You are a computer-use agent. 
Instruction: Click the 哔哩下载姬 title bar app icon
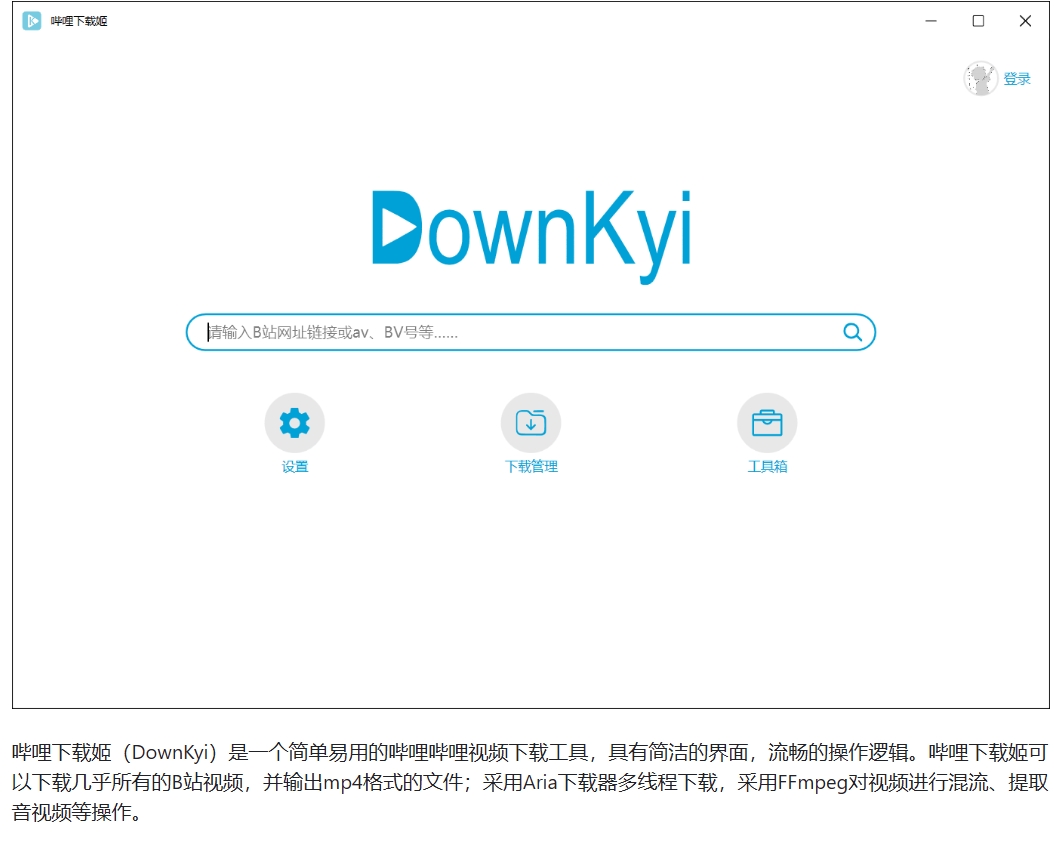coord(32,21)
